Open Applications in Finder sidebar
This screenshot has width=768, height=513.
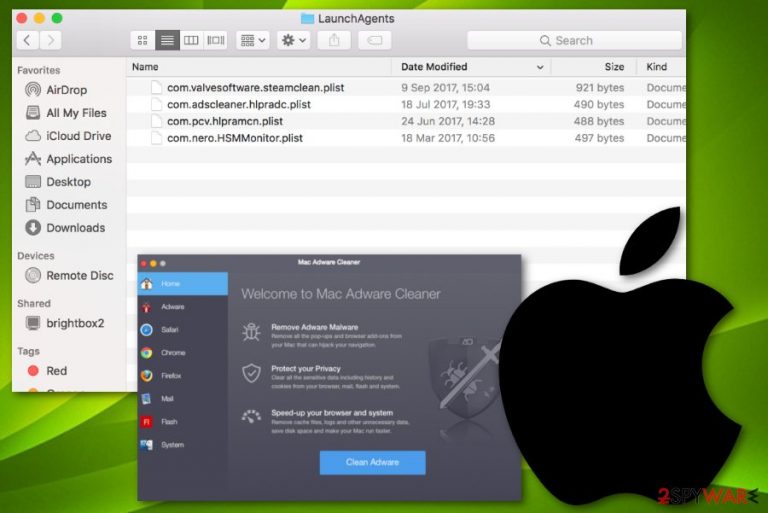[69, 159]
